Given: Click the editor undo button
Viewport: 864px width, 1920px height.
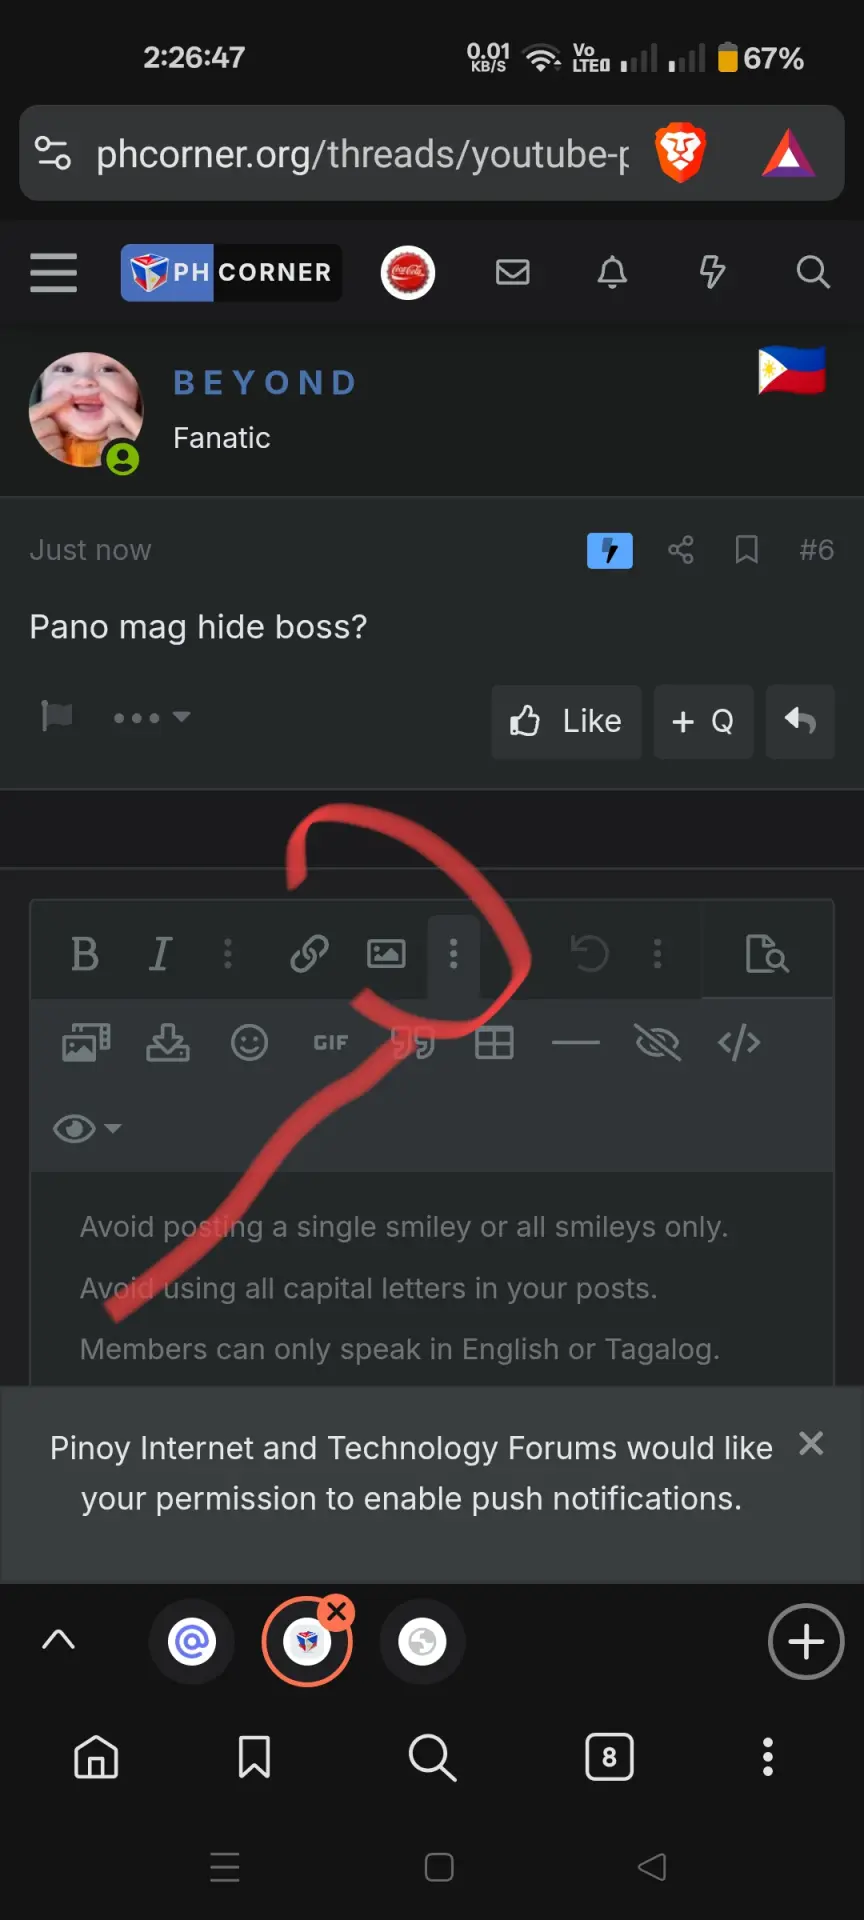Looking at the screenshot, I should (x=589, y=954).
